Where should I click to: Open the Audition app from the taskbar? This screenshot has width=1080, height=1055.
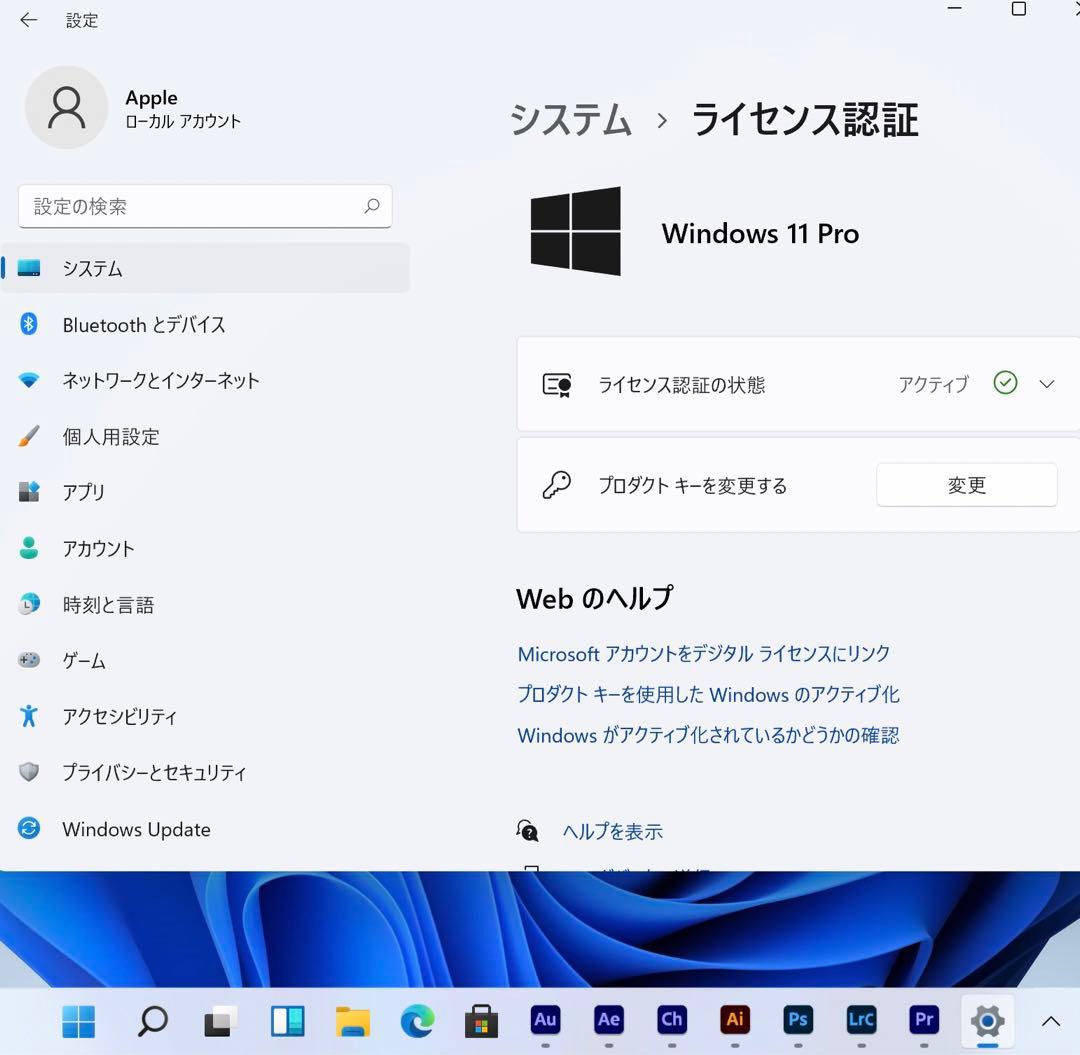[x=545, y=1020]
